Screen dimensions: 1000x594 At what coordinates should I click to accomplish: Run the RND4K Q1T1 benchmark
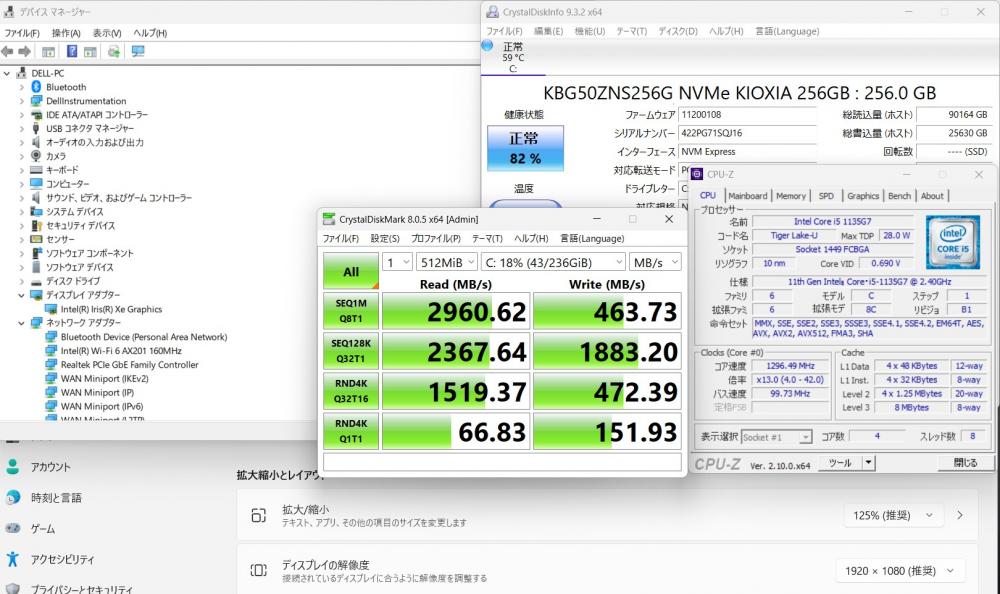point(351,431)
